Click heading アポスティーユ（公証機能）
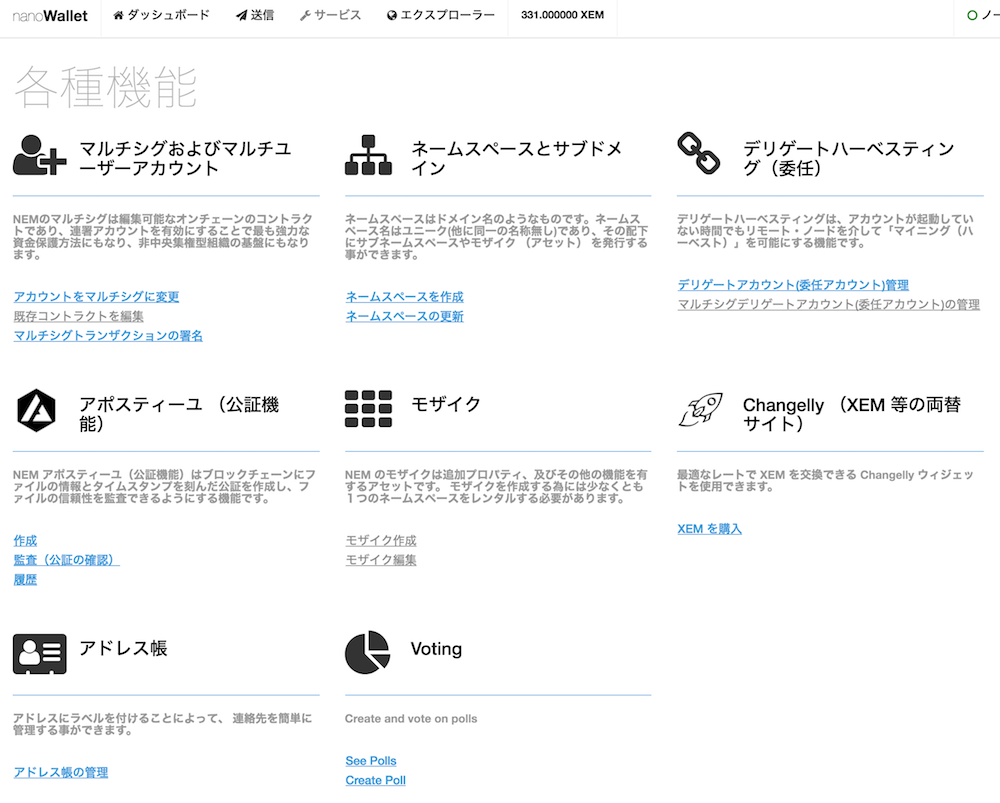 pyautogui.click(x=179, y=414)
